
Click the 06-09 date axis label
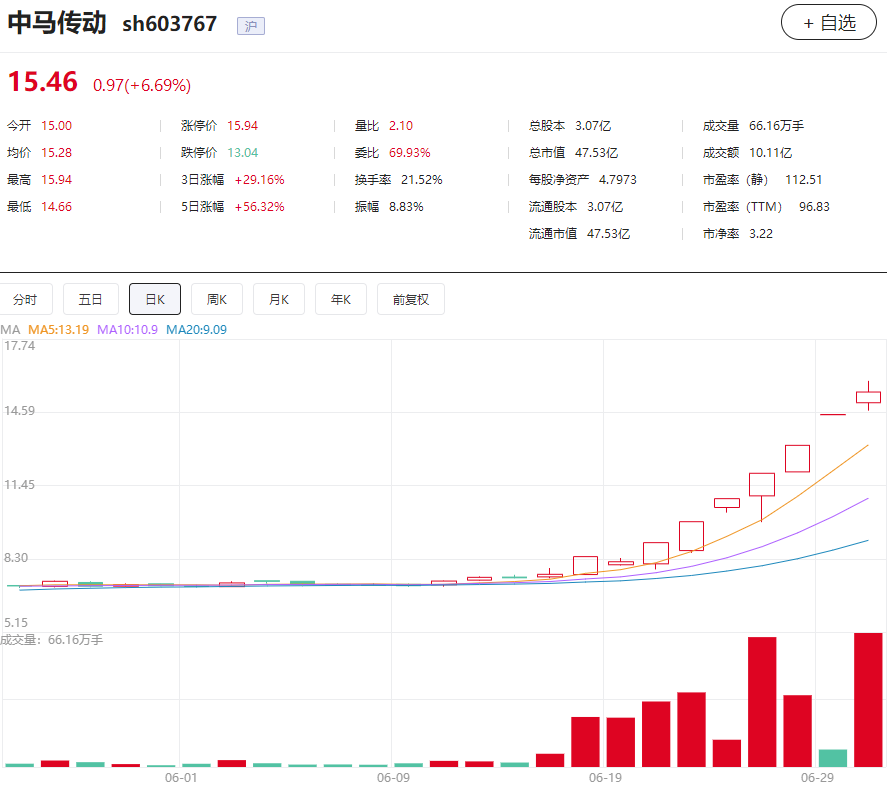(x=393, y=777)
